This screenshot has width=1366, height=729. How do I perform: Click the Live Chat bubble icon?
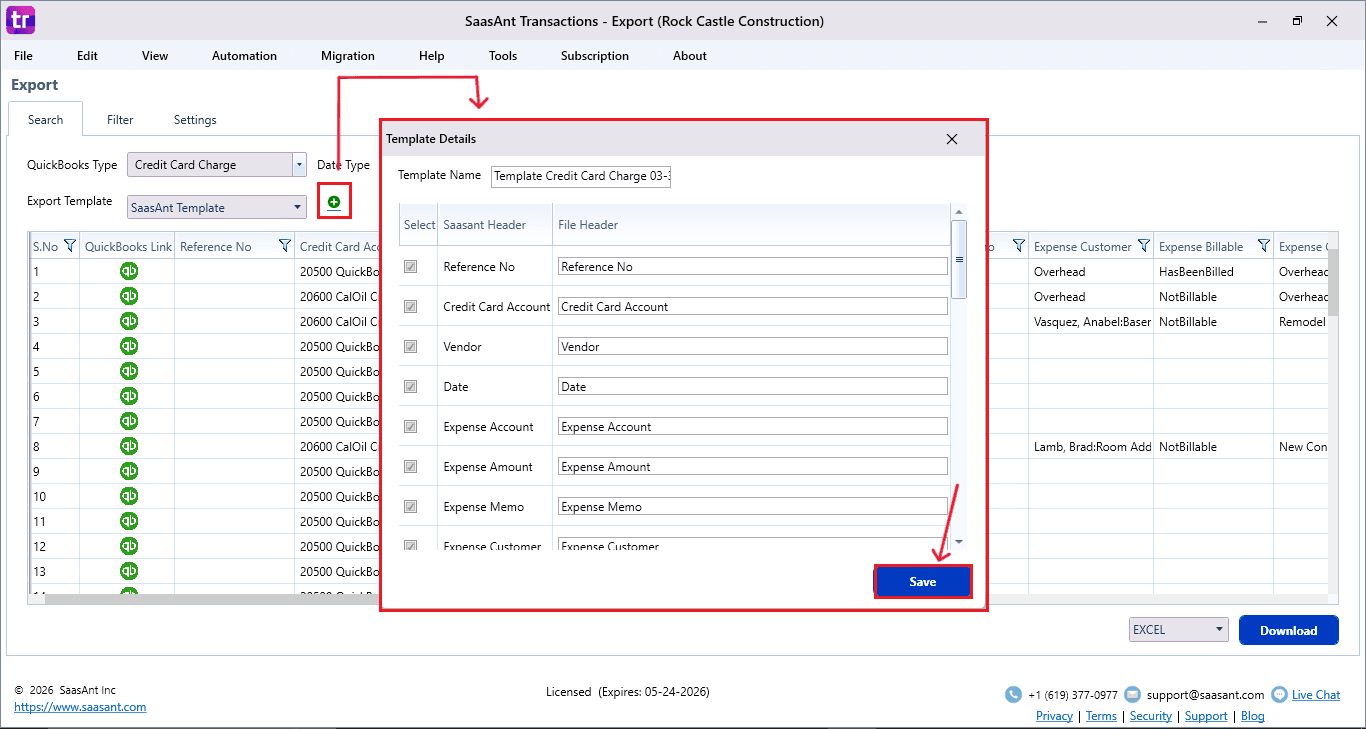point(1279,695)
